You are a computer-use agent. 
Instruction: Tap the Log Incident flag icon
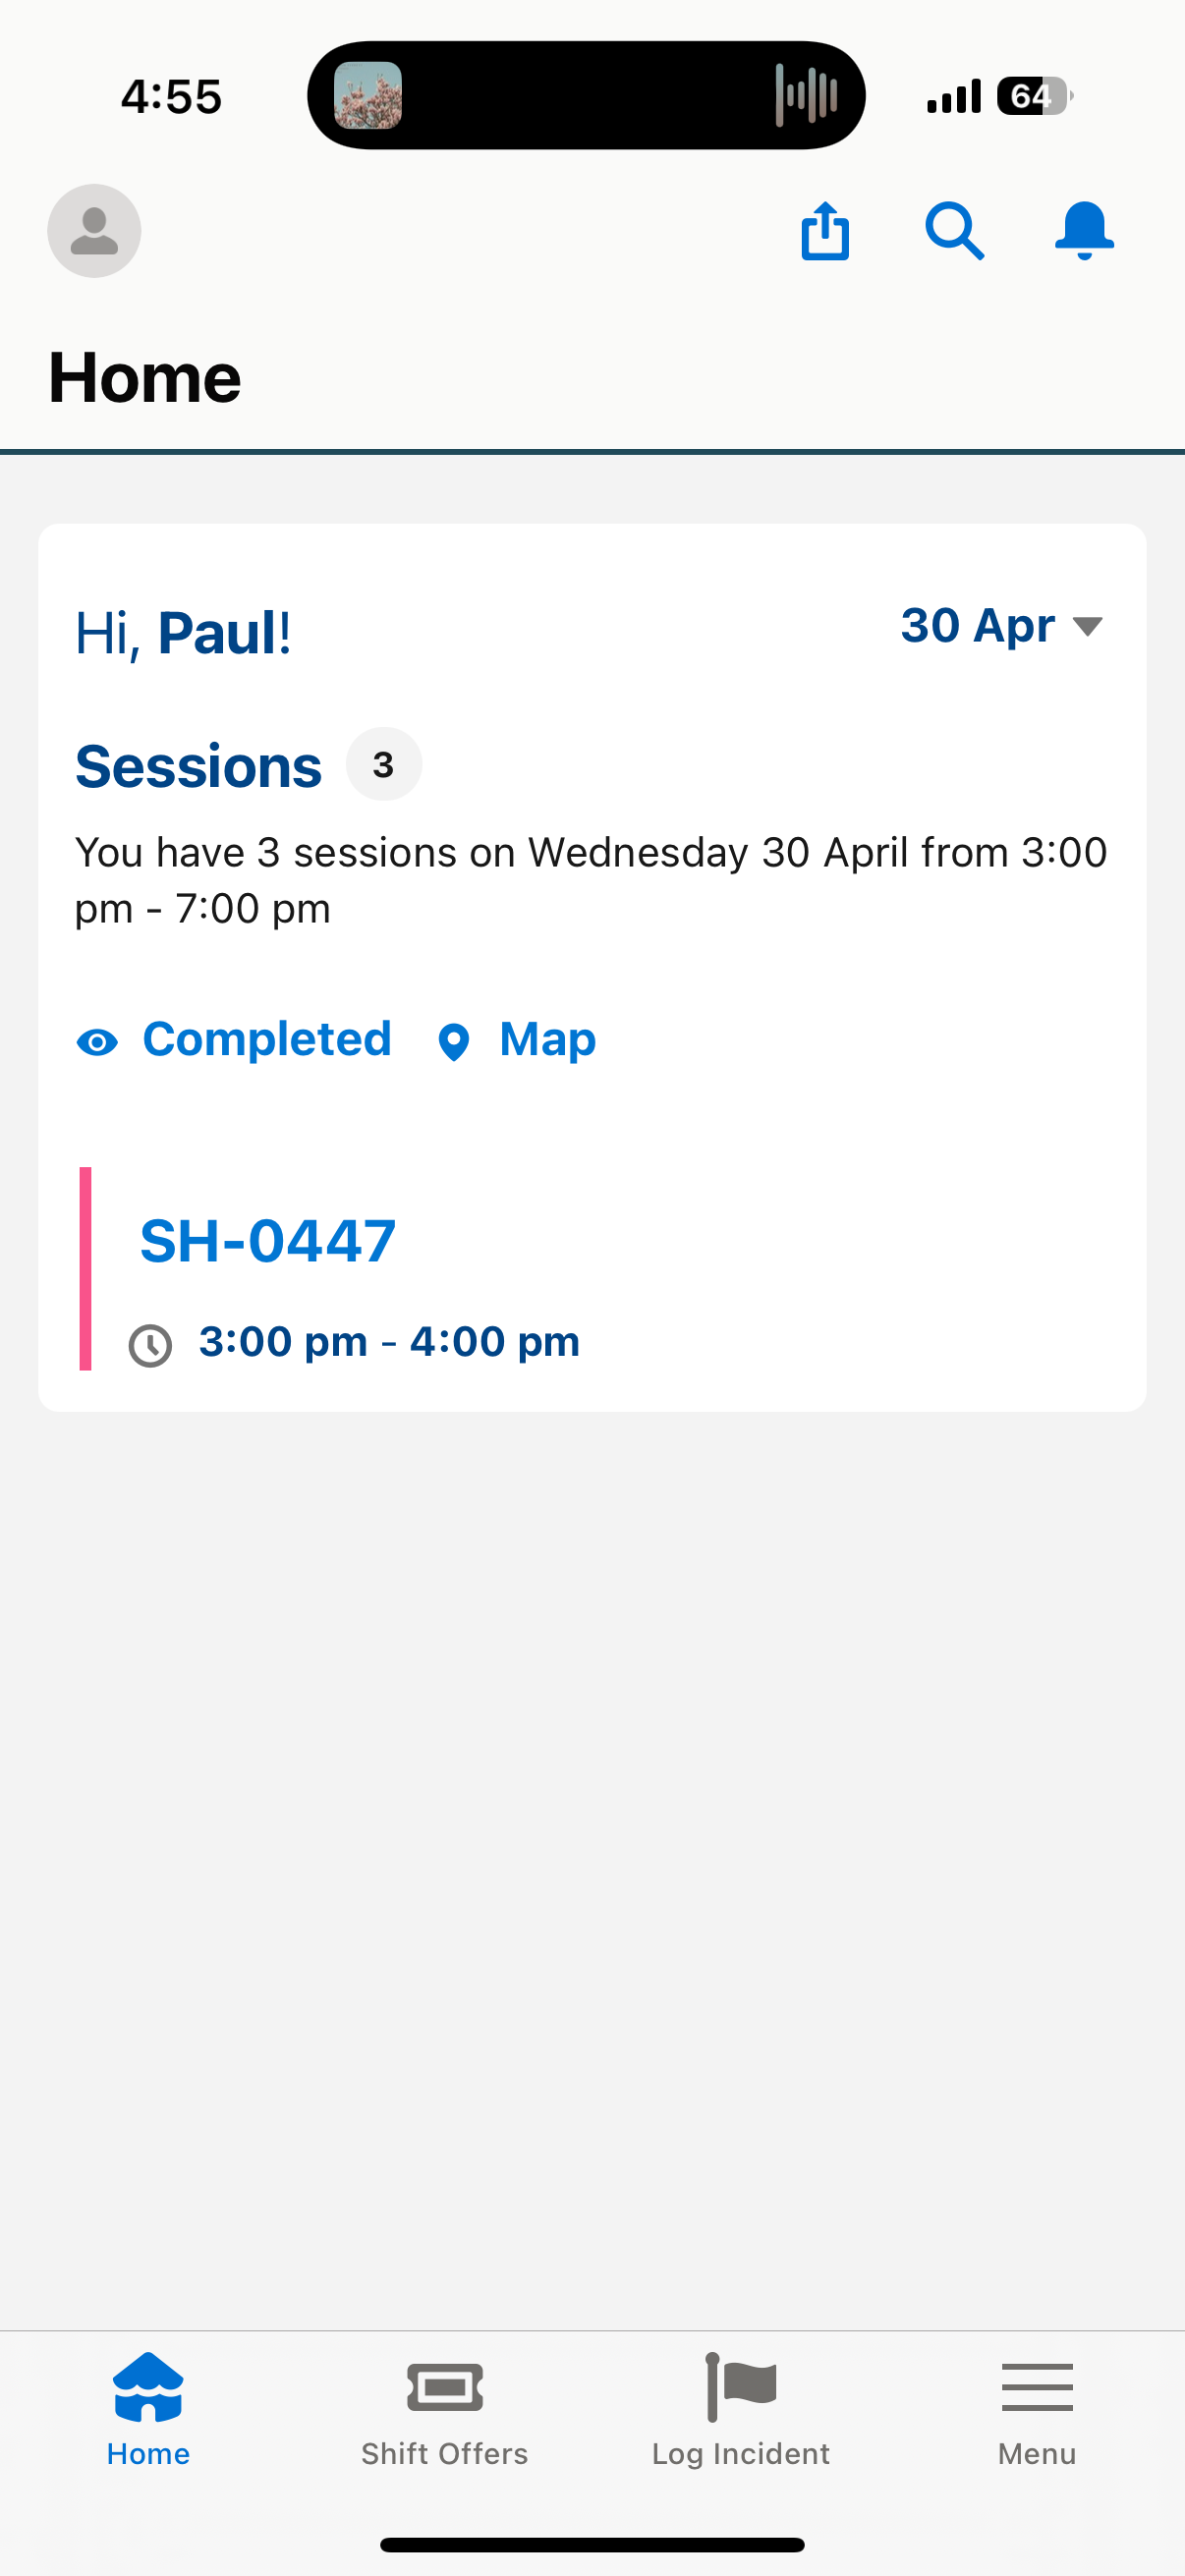(741, 2387)
